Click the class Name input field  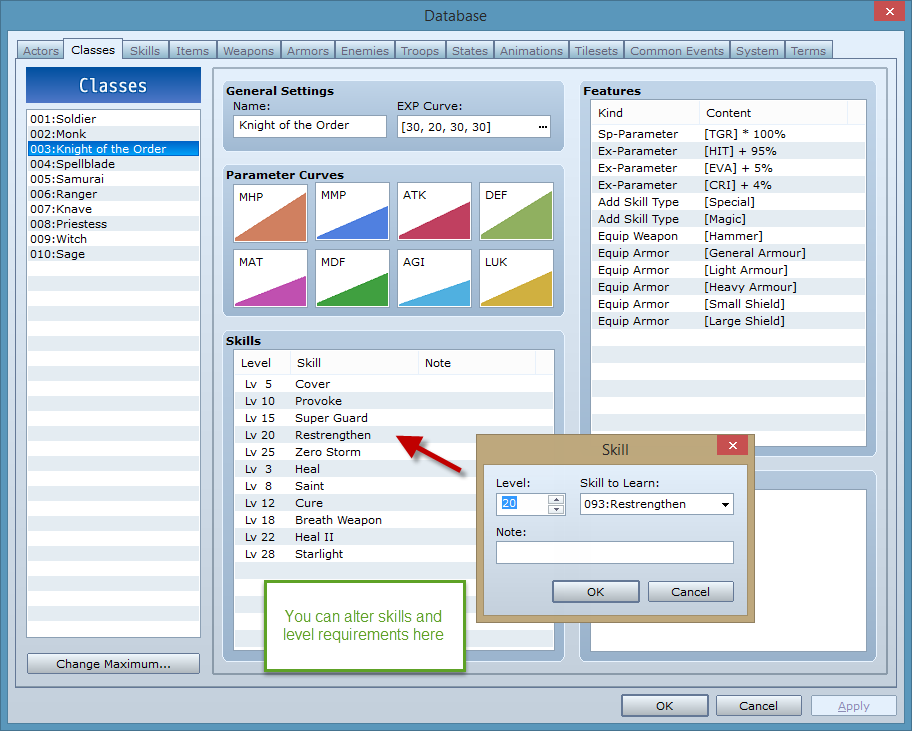click(309, 126)
